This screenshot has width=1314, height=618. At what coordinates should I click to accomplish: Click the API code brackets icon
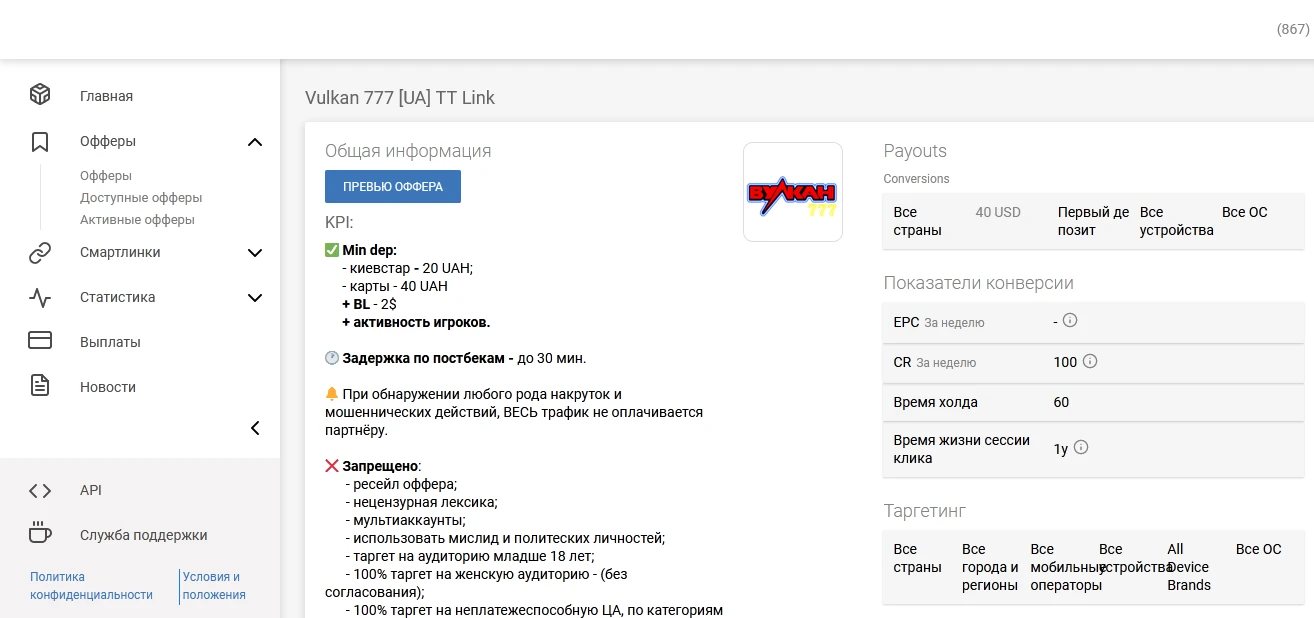[40, 490]
